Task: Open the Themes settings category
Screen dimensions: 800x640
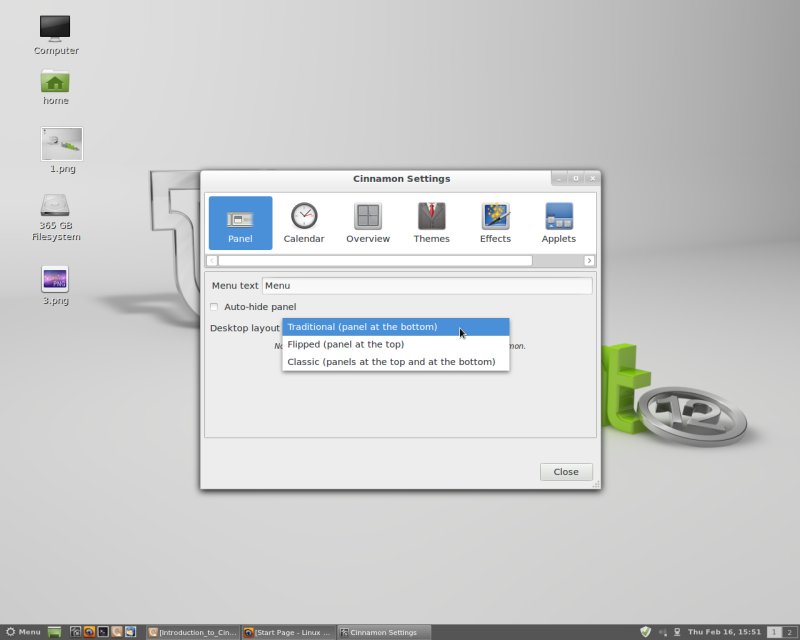Action: click(432, 223)
